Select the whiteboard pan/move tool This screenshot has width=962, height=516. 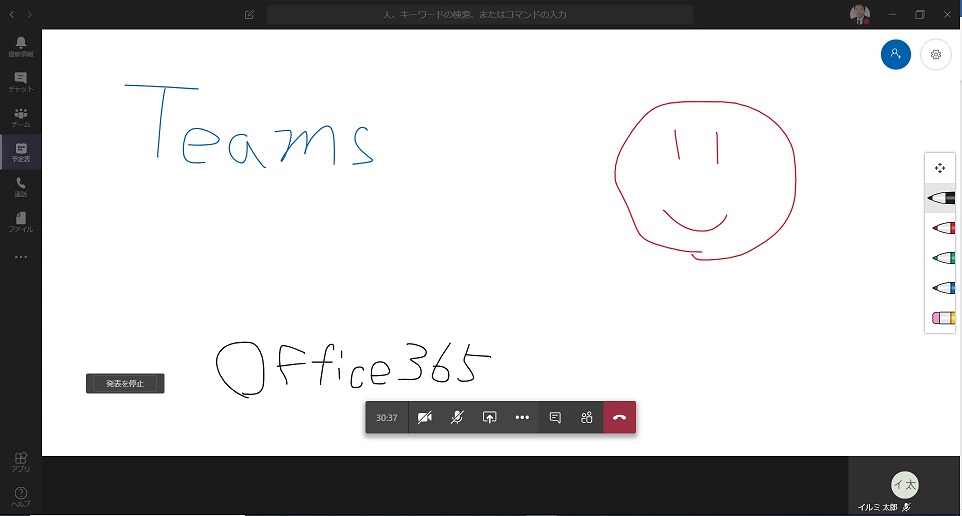(939, 168)
